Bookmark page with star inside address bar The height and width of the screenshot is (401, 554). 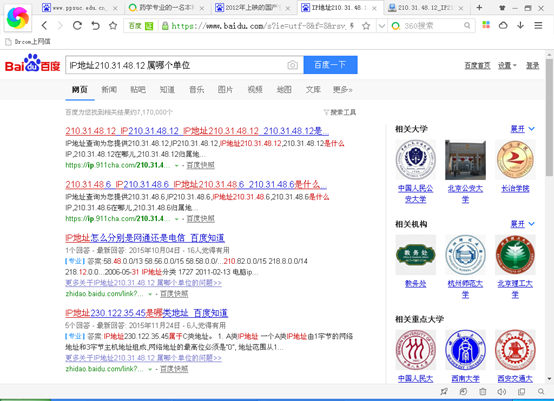click(366, 25)
